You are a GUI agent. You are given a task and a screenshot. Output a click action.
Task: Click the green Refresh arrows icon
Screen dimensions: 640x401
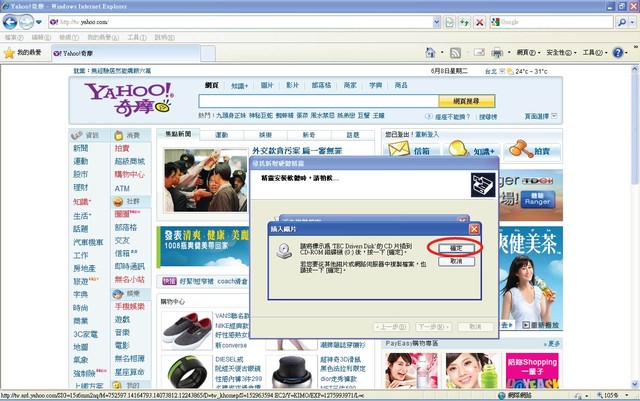[x=464, y=22]
